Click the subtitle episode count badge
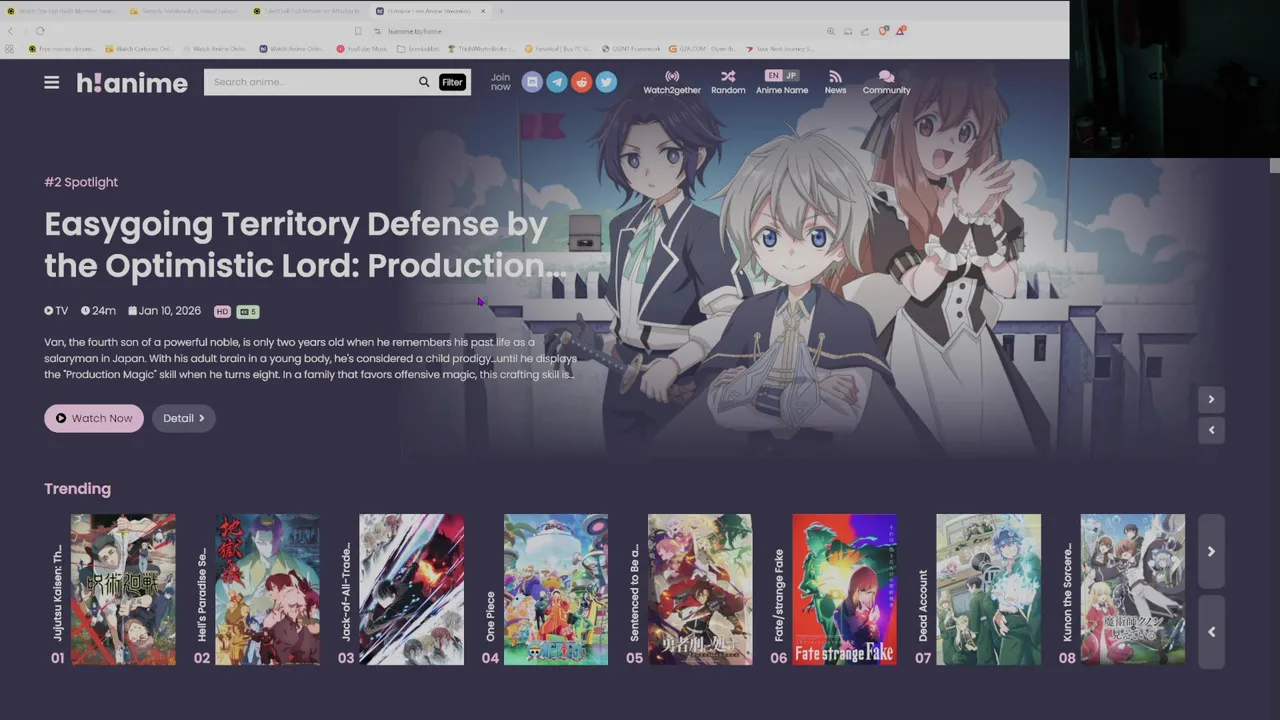 248,311
